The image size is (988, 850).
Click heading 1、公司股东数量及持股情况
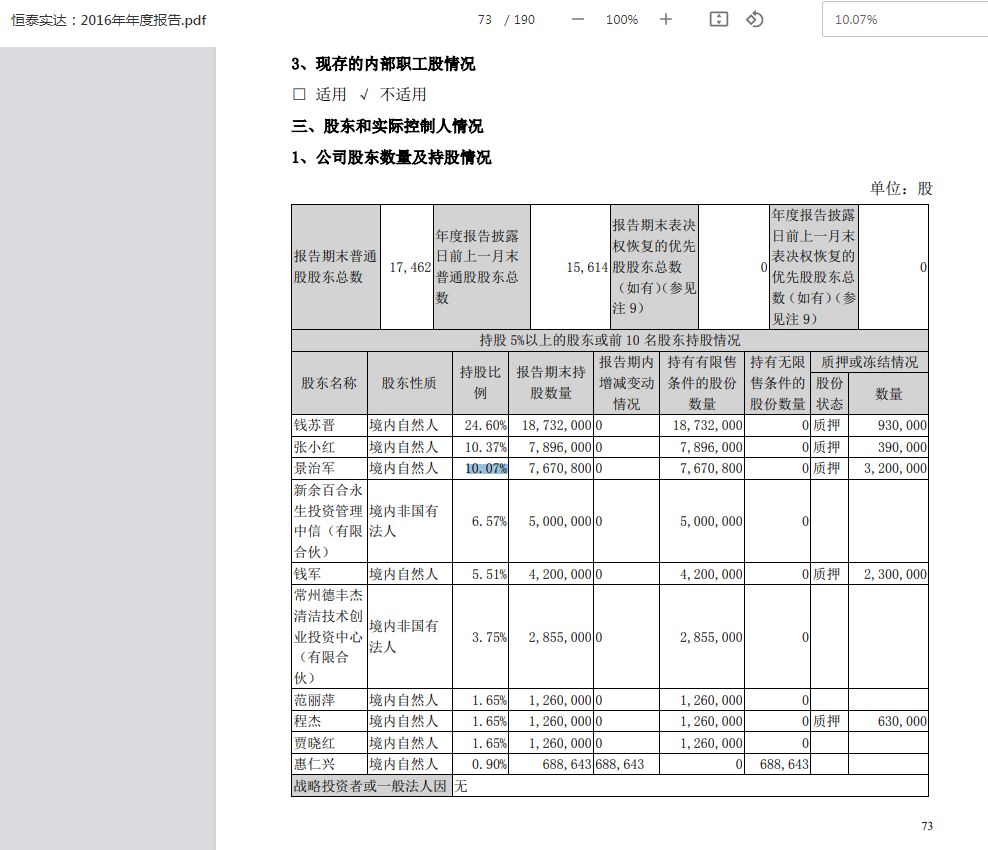tap(391, 158)
